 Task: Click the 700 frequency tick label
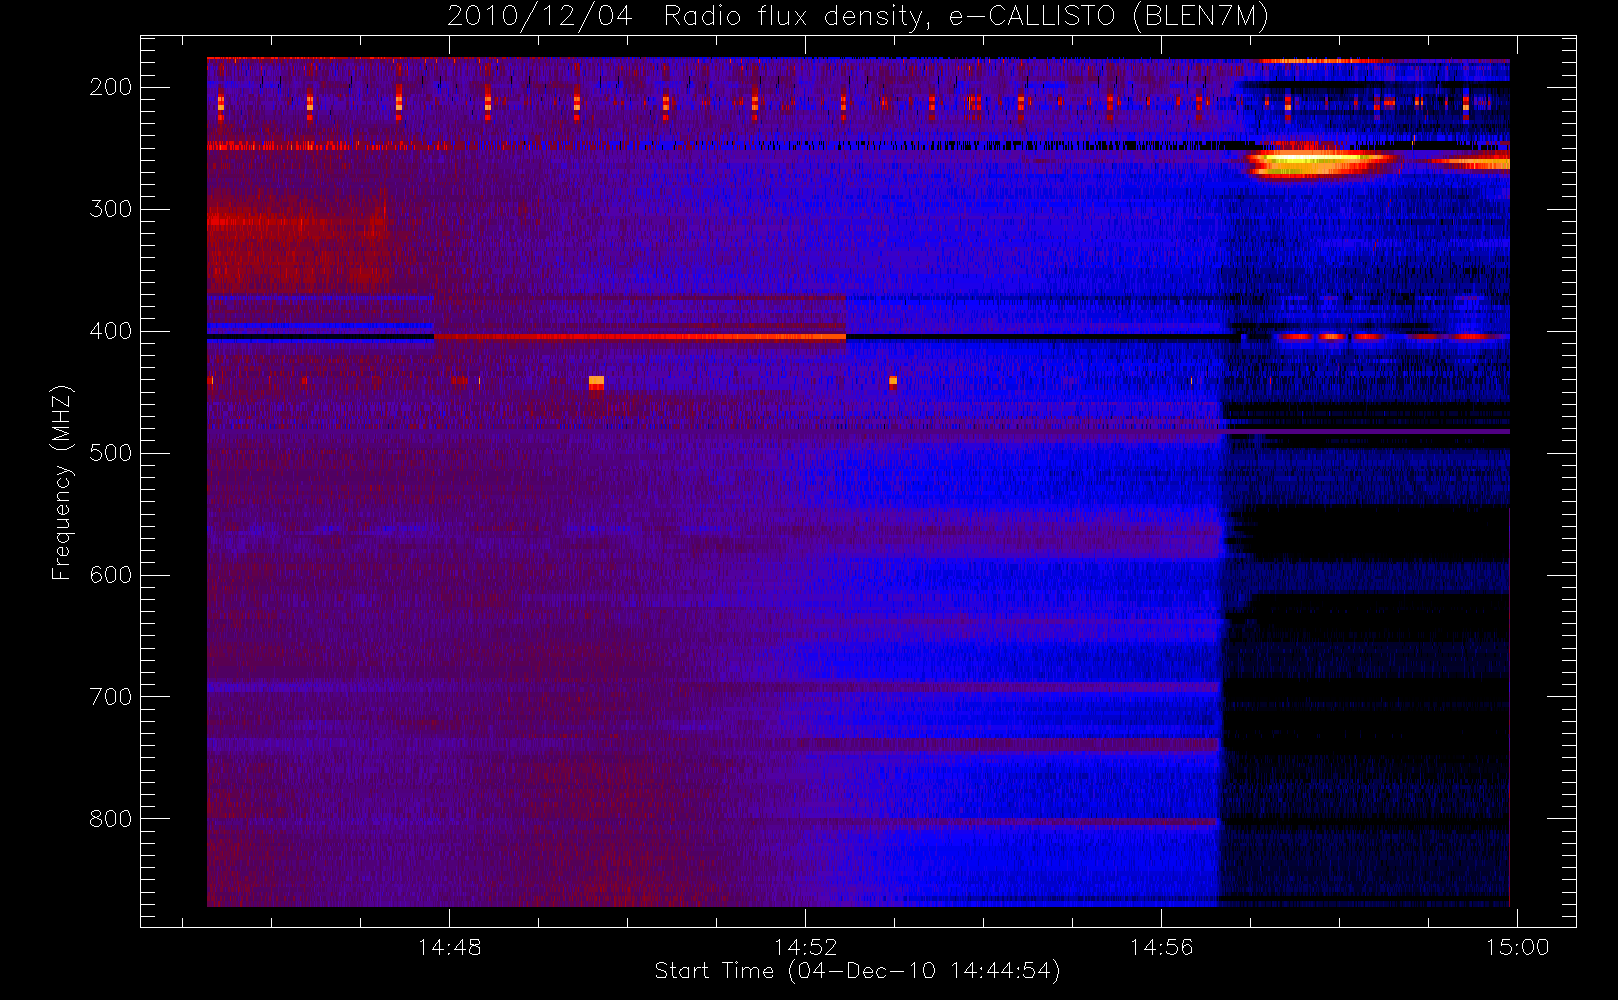[x=110, y=697]
